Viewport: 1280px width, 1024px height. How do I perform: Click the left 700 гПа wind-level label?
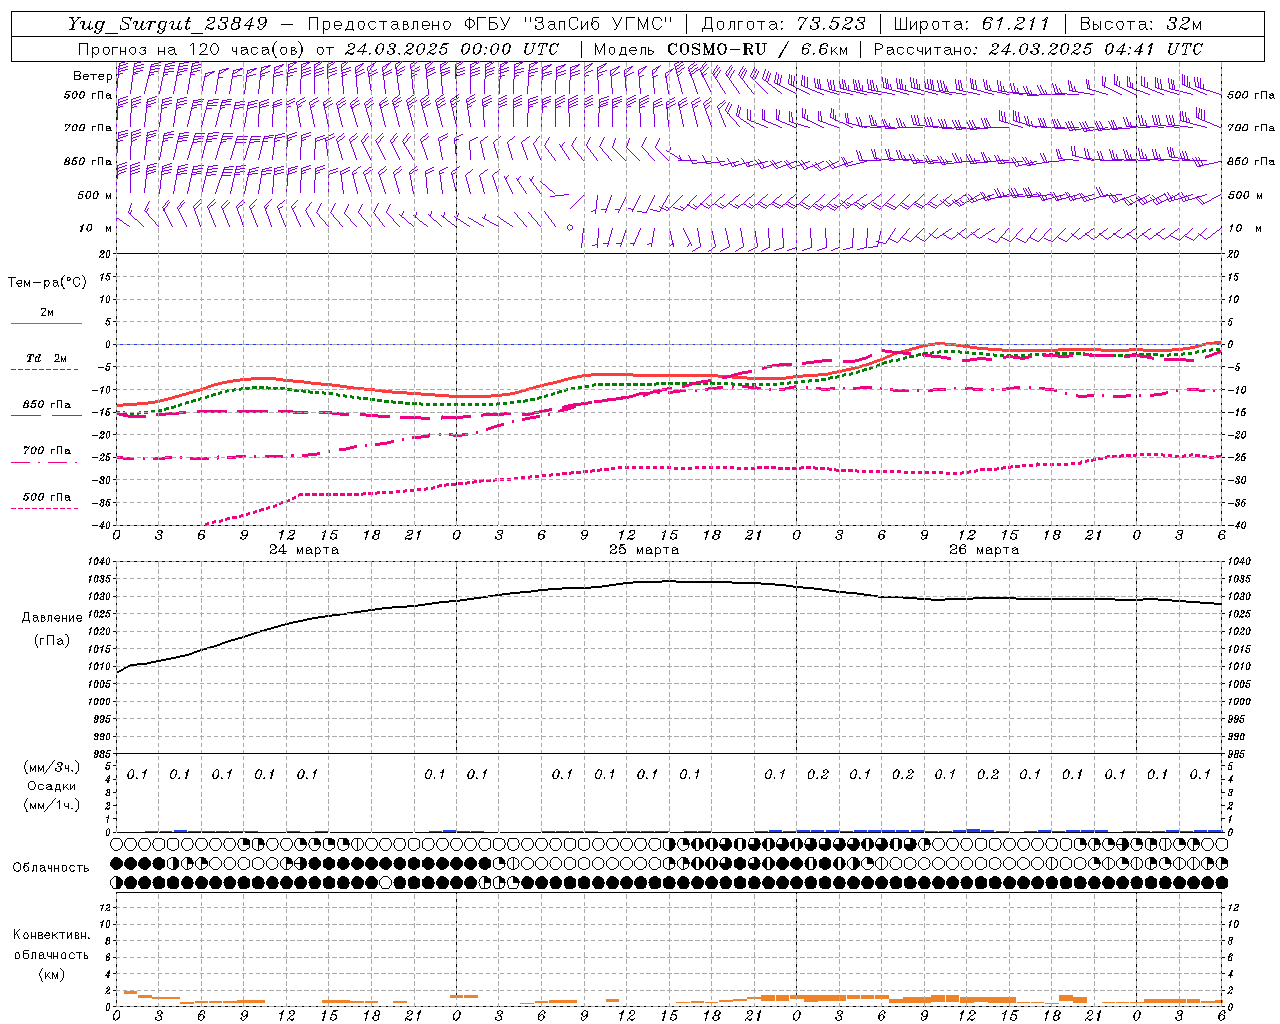(x=88, y=128)
